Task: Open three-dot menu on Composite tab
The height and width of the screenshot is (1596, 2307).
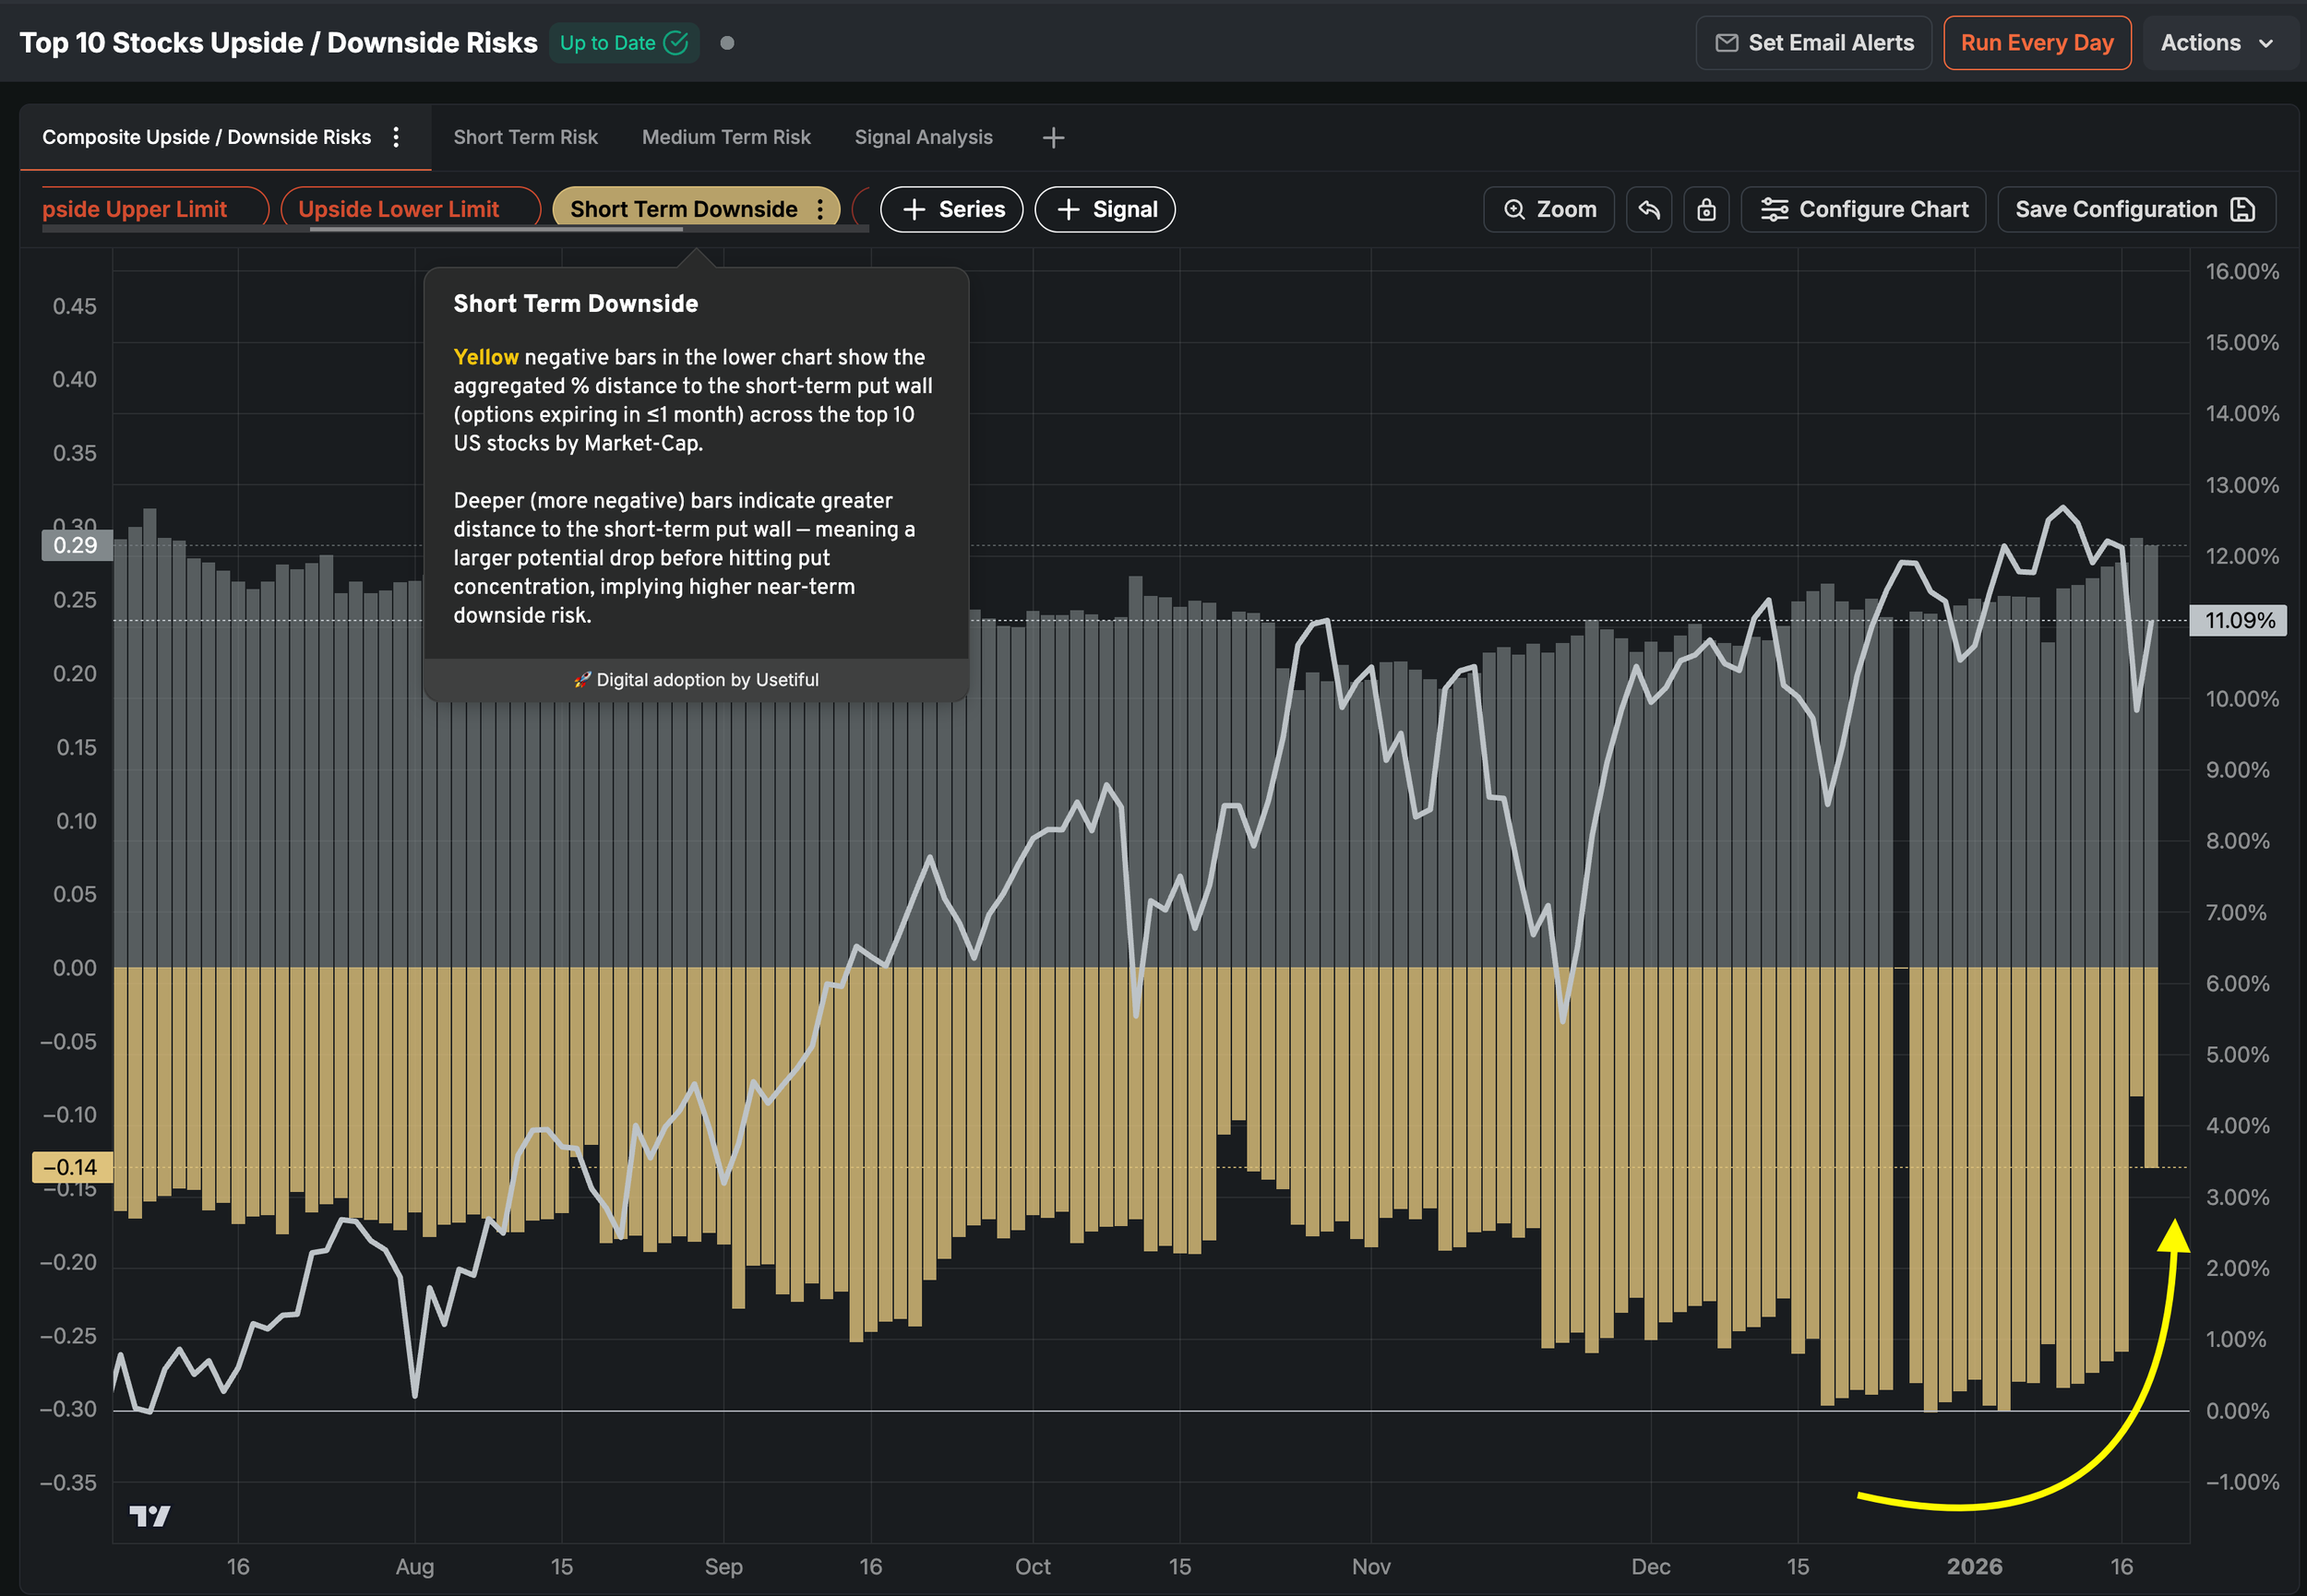Action: tap(396, 137)
